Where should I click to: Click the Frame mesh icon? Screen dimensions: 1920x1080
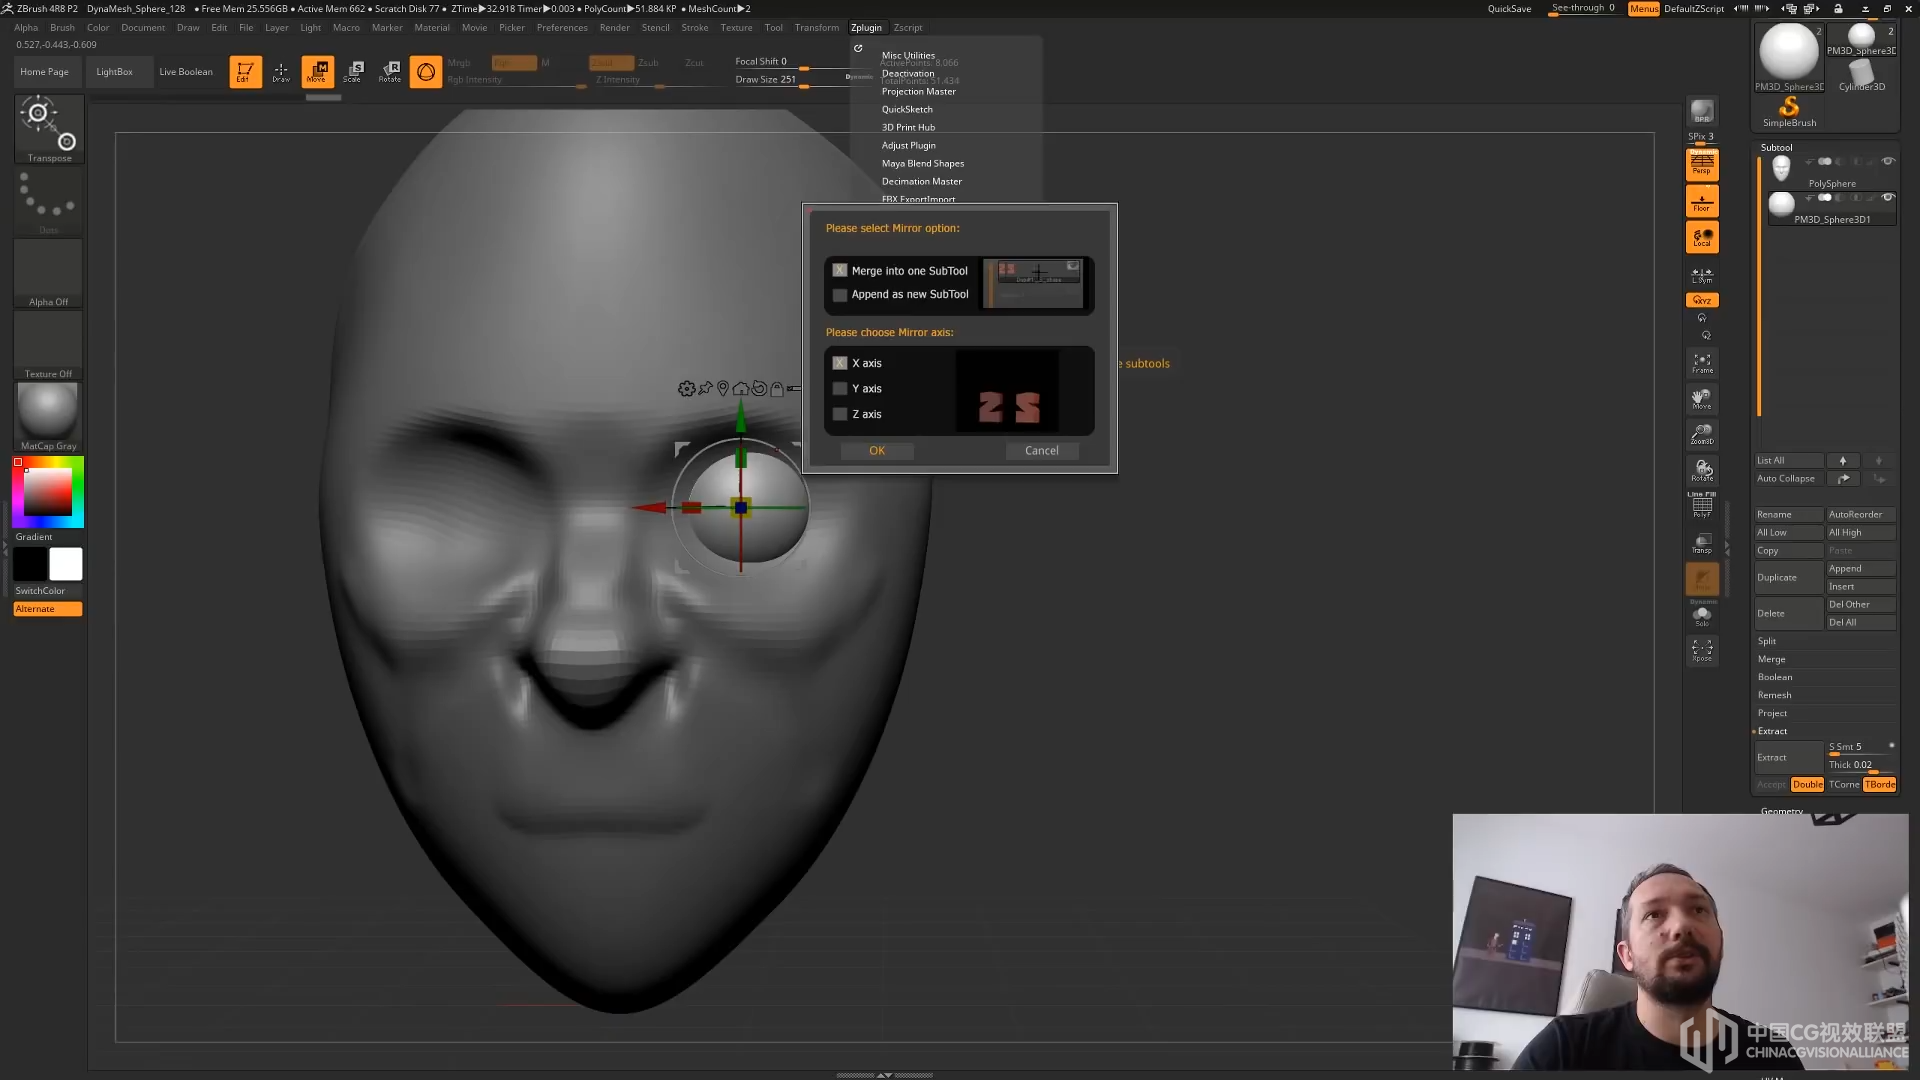1702,362
